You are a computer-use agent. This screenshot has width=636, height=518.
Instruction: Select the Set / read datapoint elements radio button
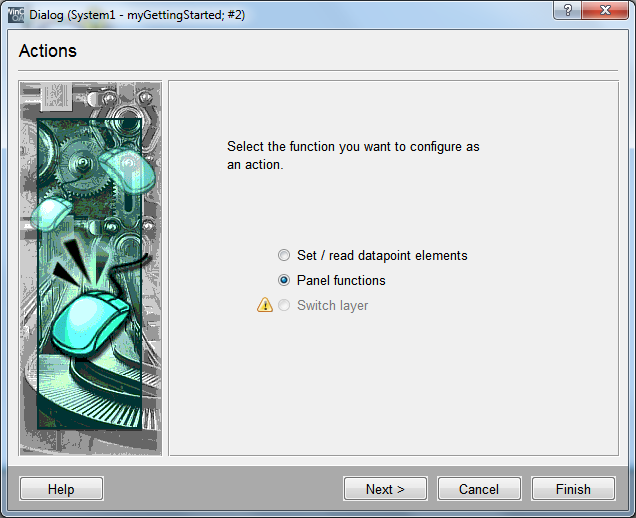285,255
